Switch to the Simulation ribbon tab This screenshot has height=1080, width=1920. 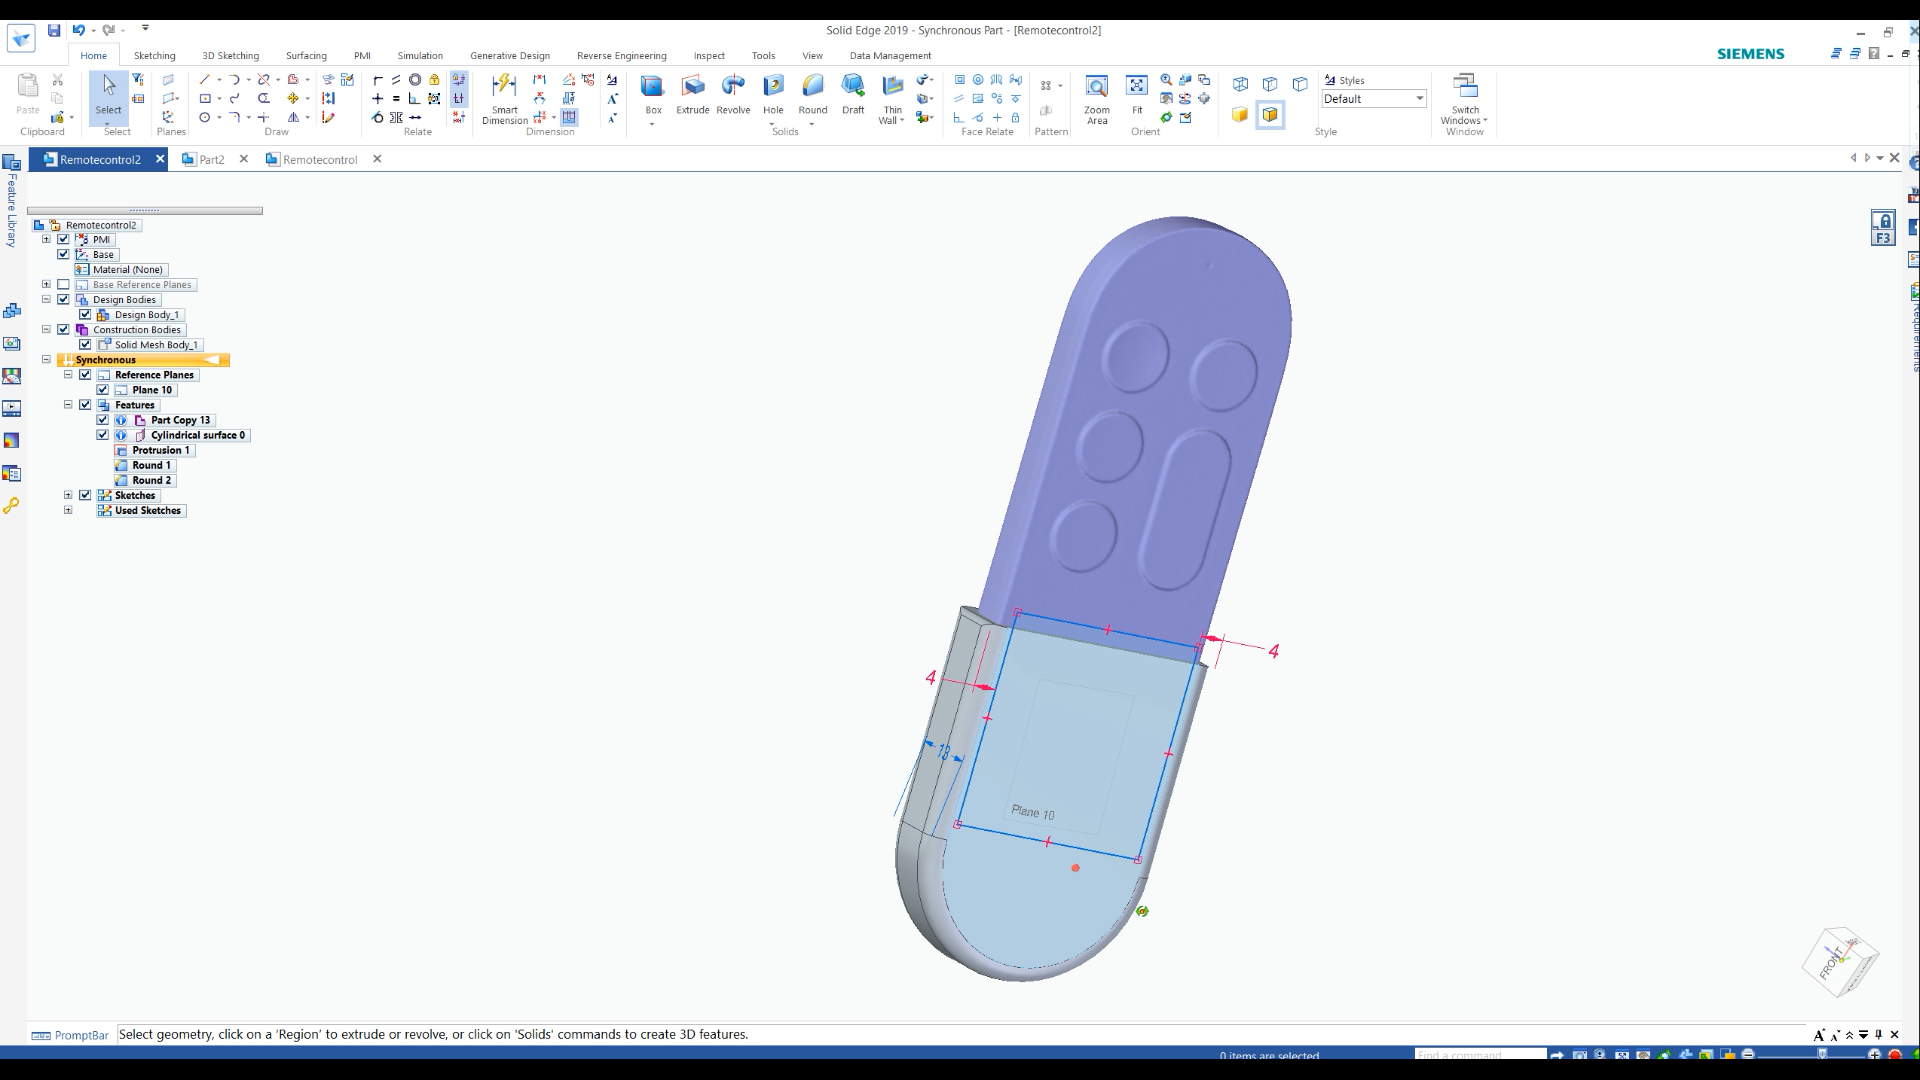(x=421, y=55)
